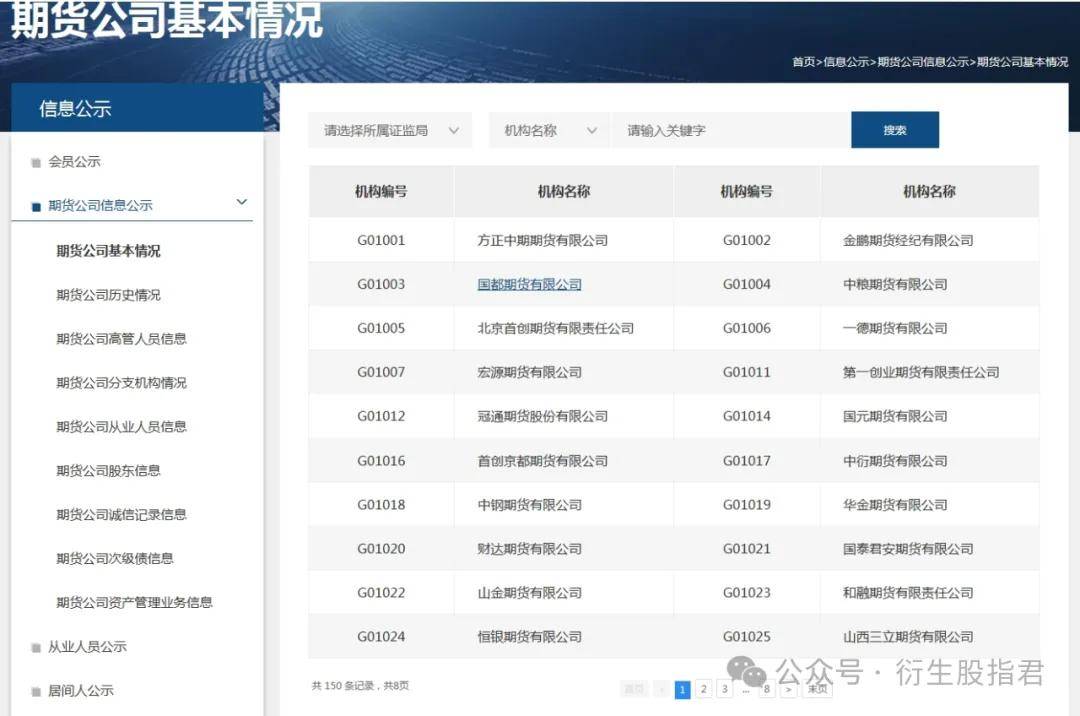Image resolution: width=1080 pixels, height=716 pixels.
Task: Jump to page 8 in pagination
Action: 768,689
